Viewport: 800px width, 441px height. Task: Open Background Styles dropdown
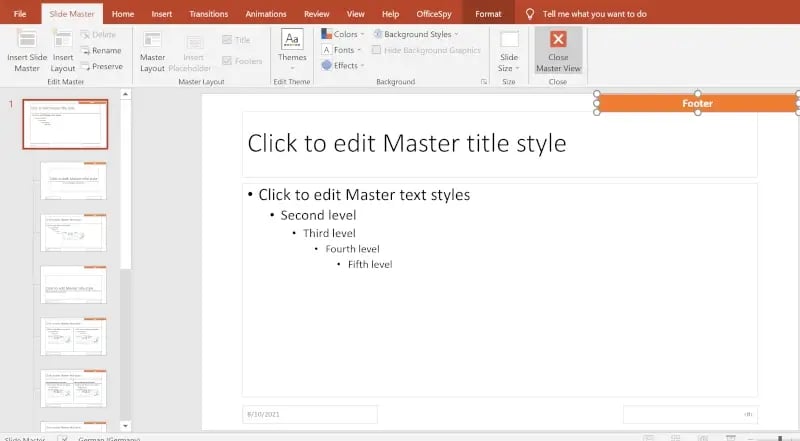pos(415,34)
